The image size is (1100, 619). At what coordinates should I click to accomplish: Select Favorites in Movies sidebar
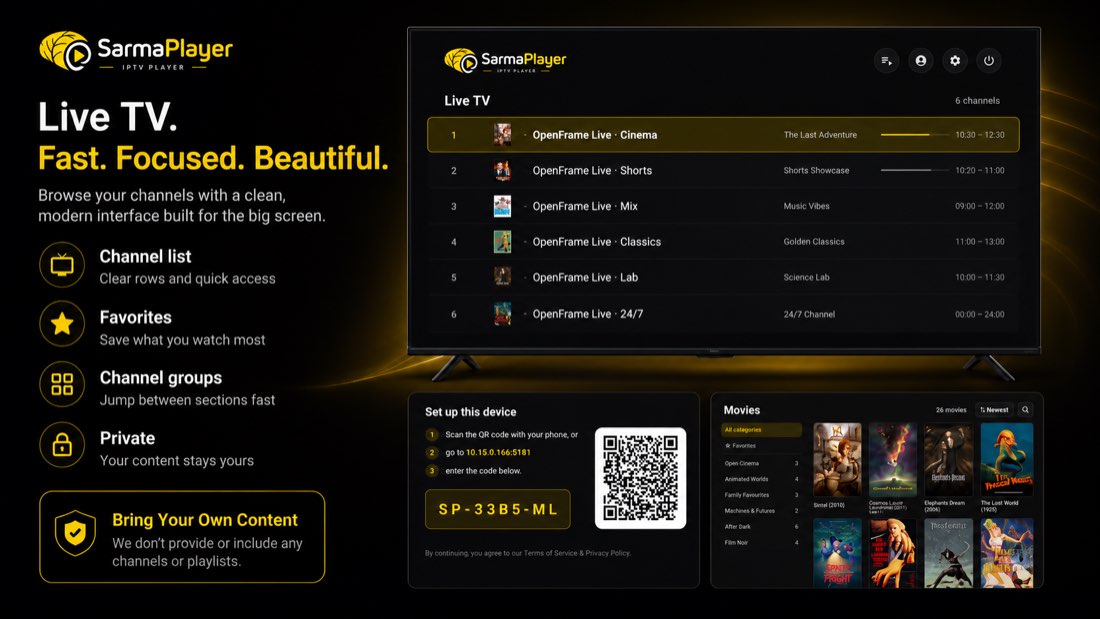761,446
